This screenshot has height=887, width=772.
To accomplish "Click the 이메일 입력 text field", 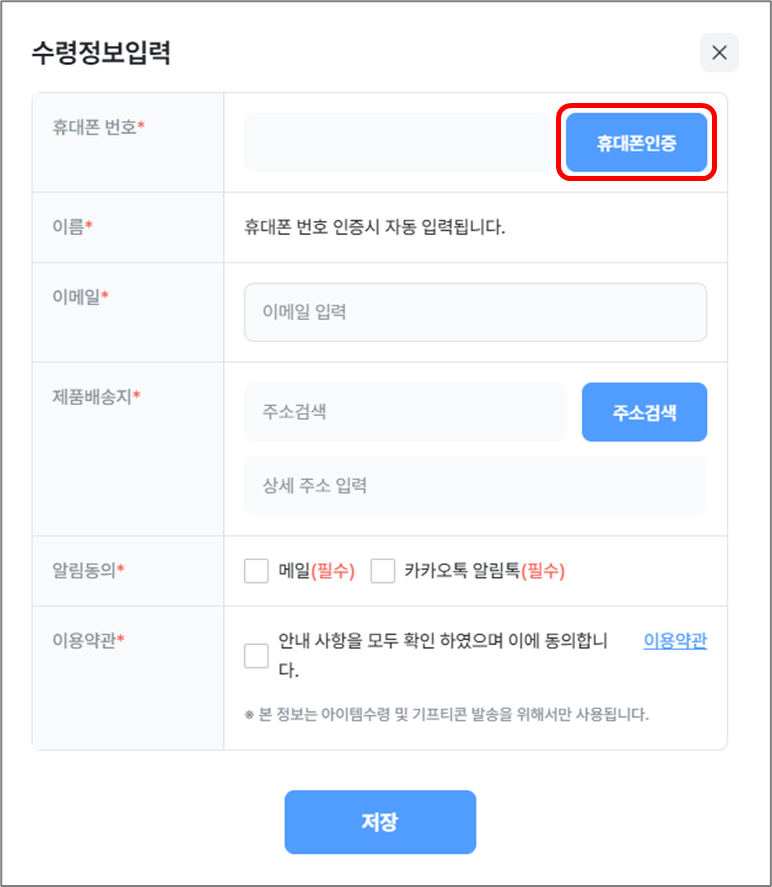I will pos(475,312).
